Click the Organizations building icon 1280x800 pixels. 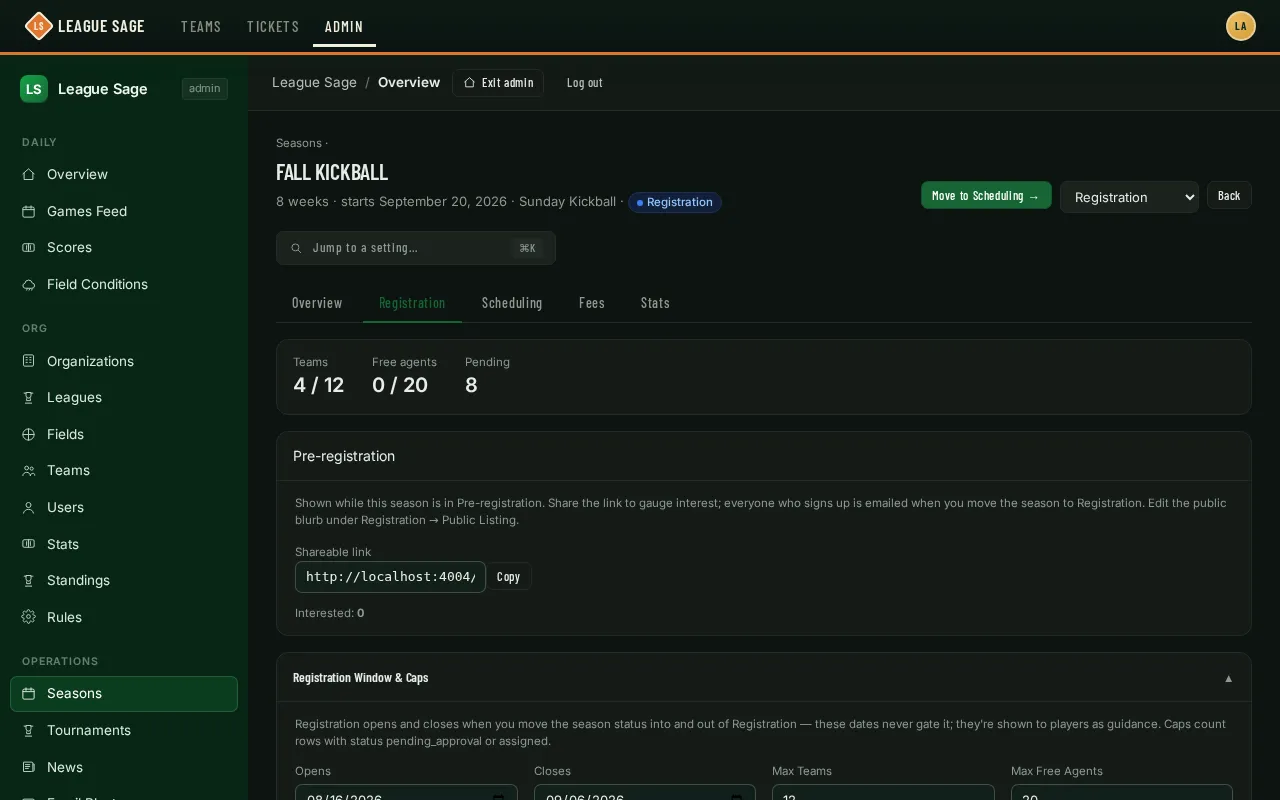[x=29, y=361]
